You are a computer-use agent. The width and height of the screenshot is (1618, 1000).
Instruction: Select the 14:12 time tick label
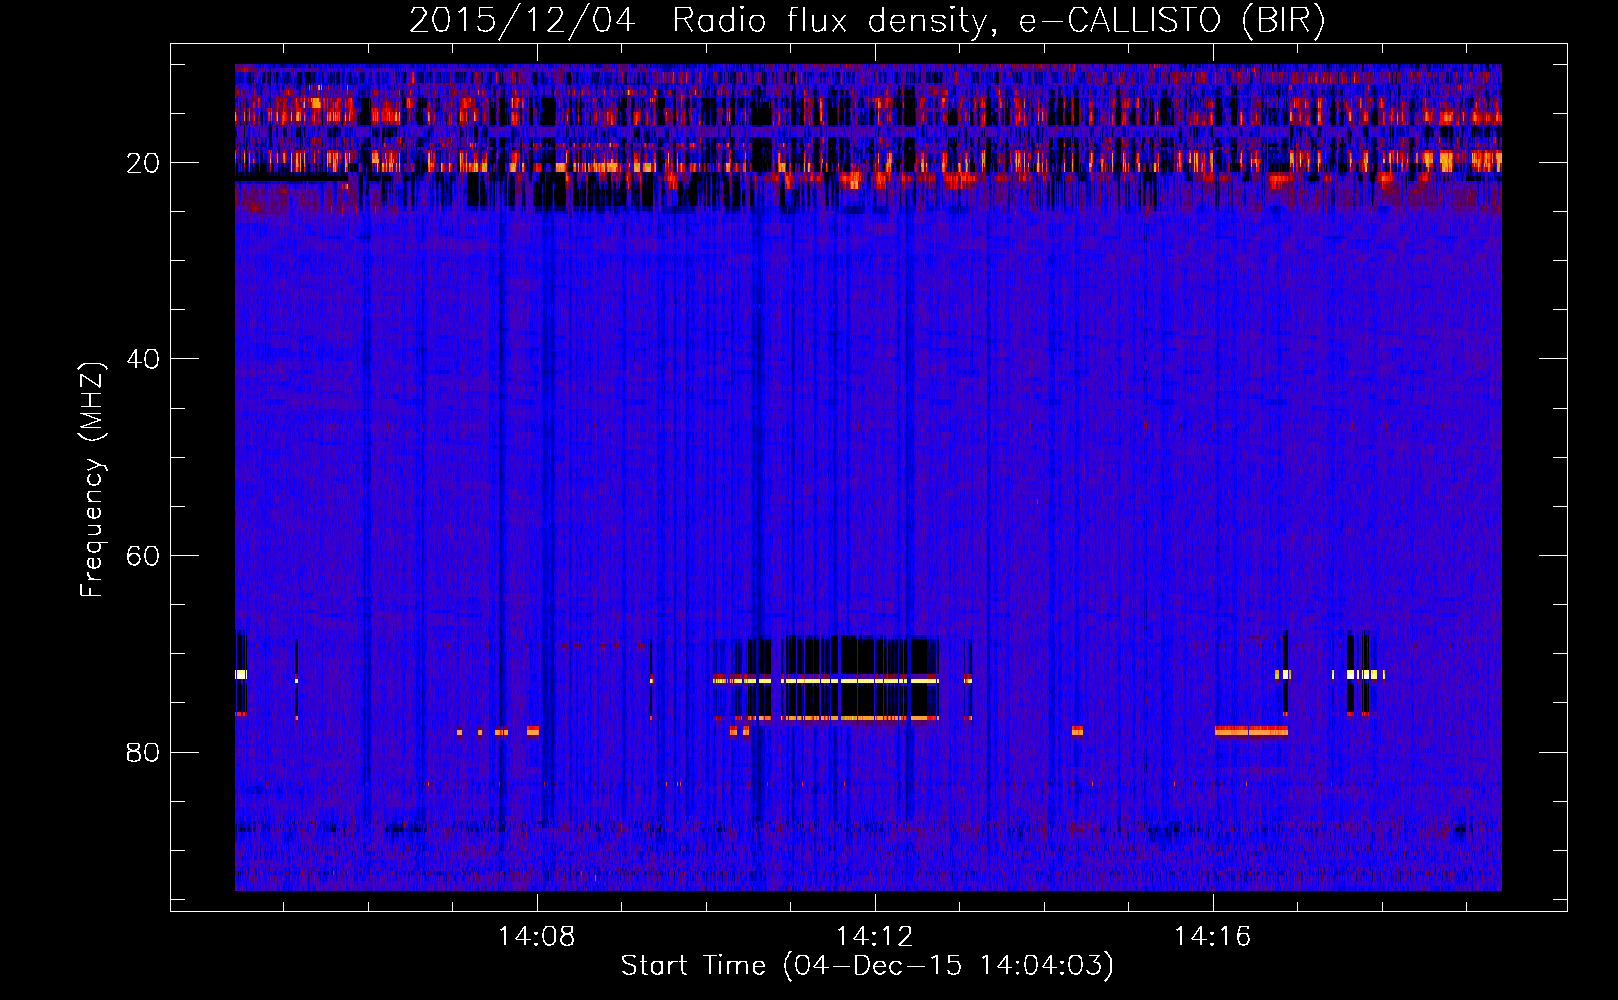(875, 937)
